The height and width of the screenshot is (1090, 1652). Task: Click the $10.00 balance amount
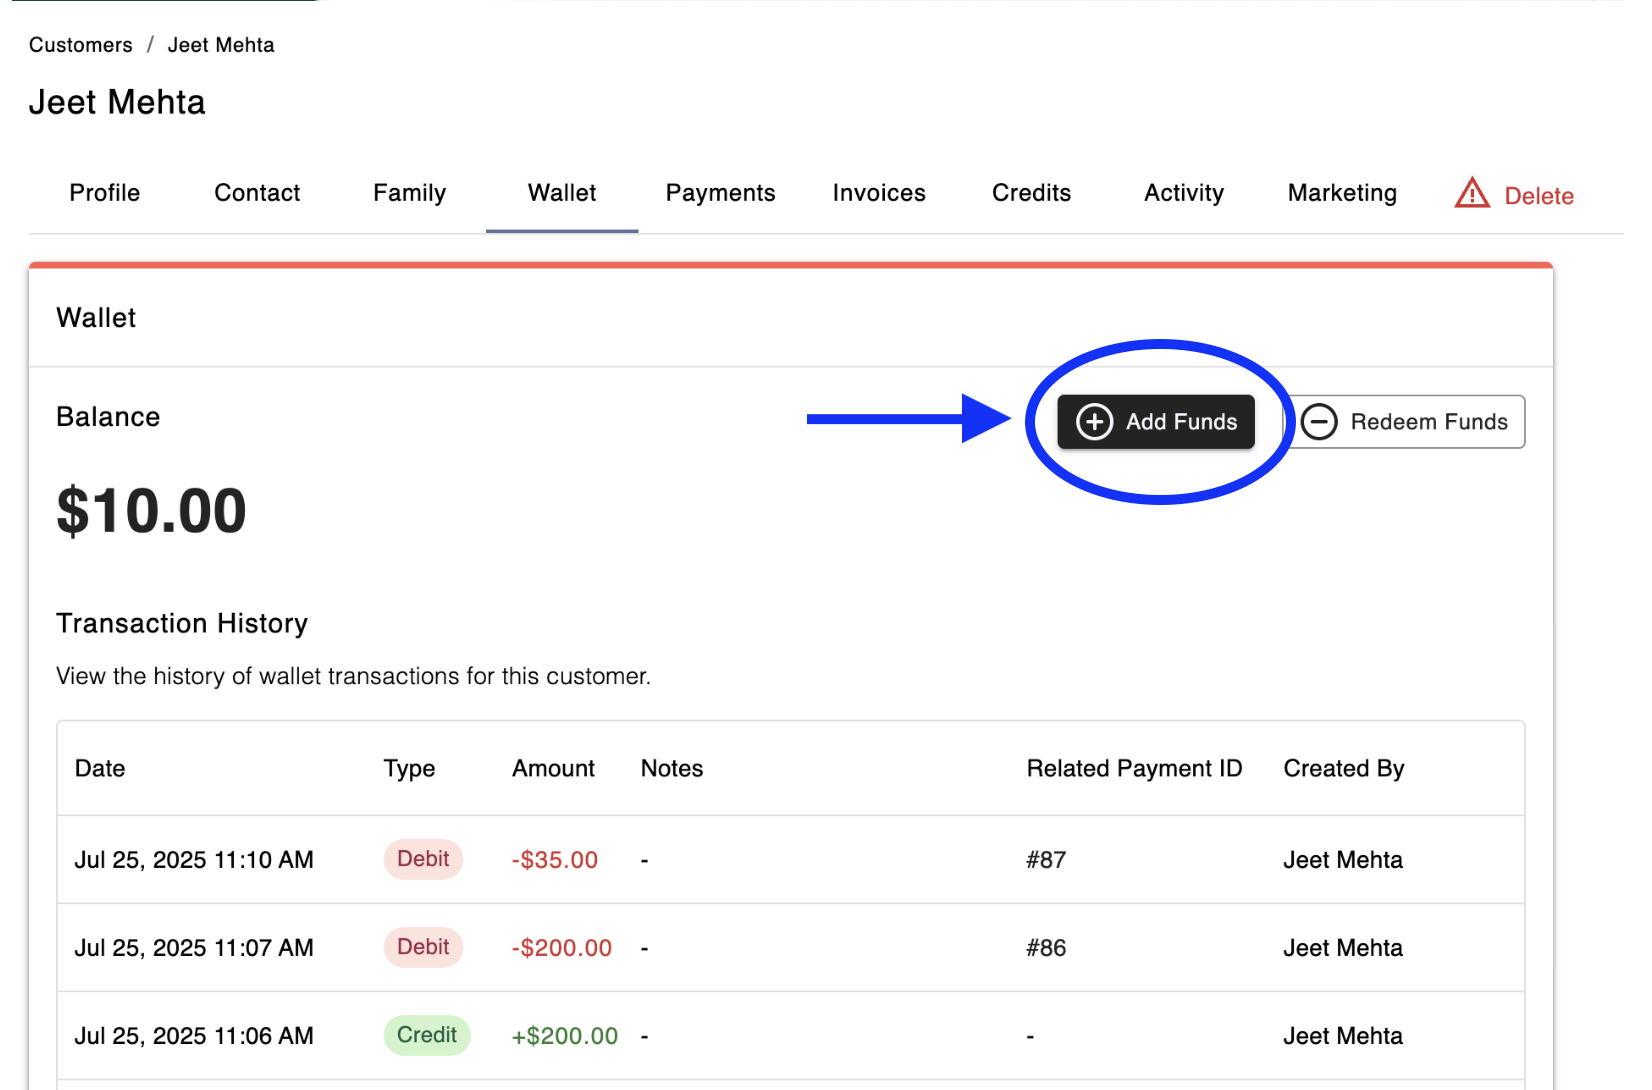[151, 511]
